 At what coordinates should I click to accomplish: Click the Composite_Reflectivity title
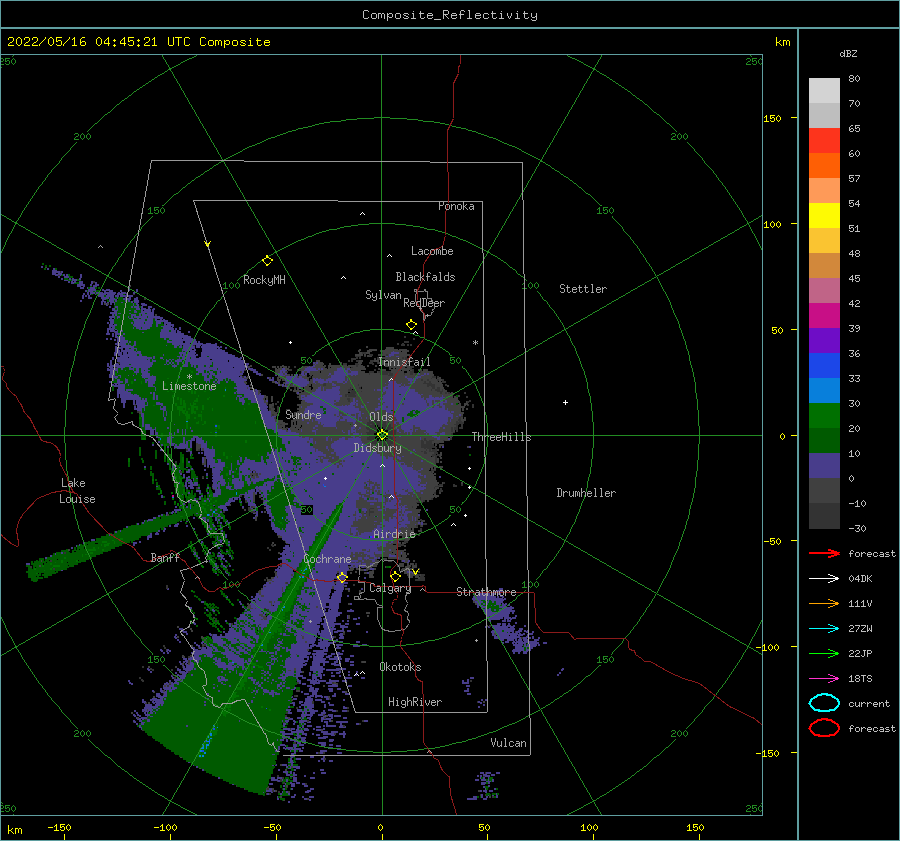[x=450, y=15]
